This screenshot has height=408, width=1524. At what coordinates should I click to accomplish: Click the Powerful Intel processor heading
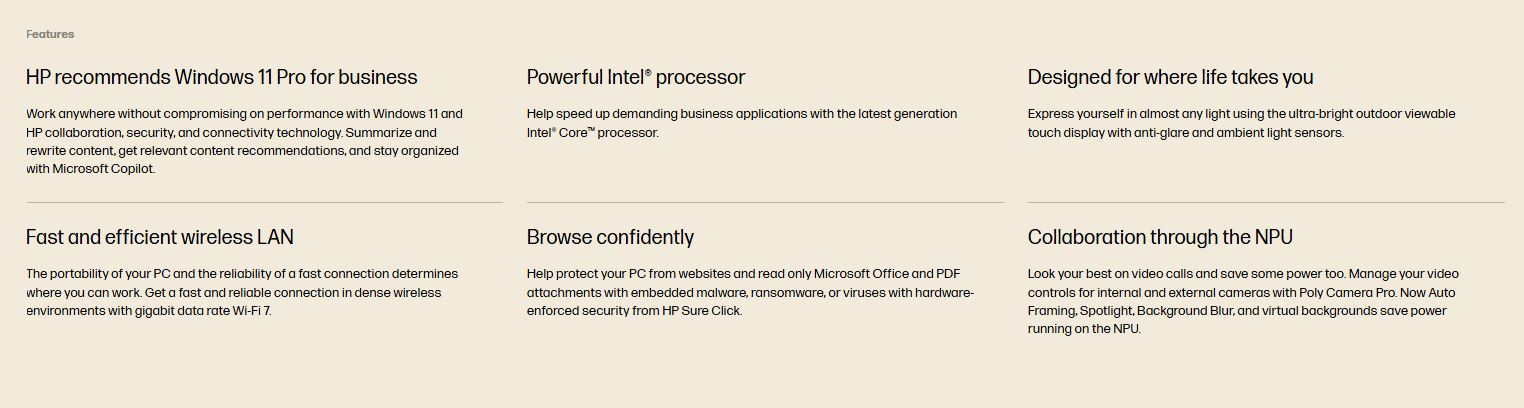(x=635, y=77)
